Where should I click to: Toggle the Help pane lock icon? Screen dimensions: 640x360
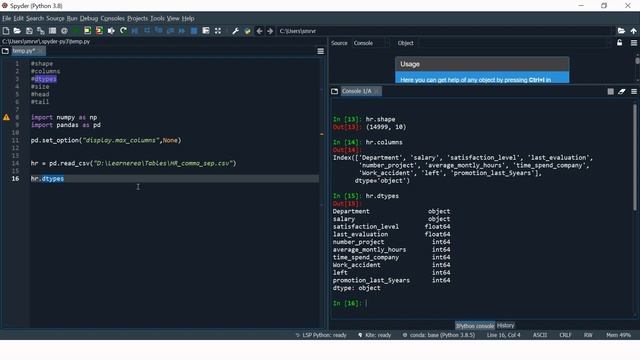620,42
